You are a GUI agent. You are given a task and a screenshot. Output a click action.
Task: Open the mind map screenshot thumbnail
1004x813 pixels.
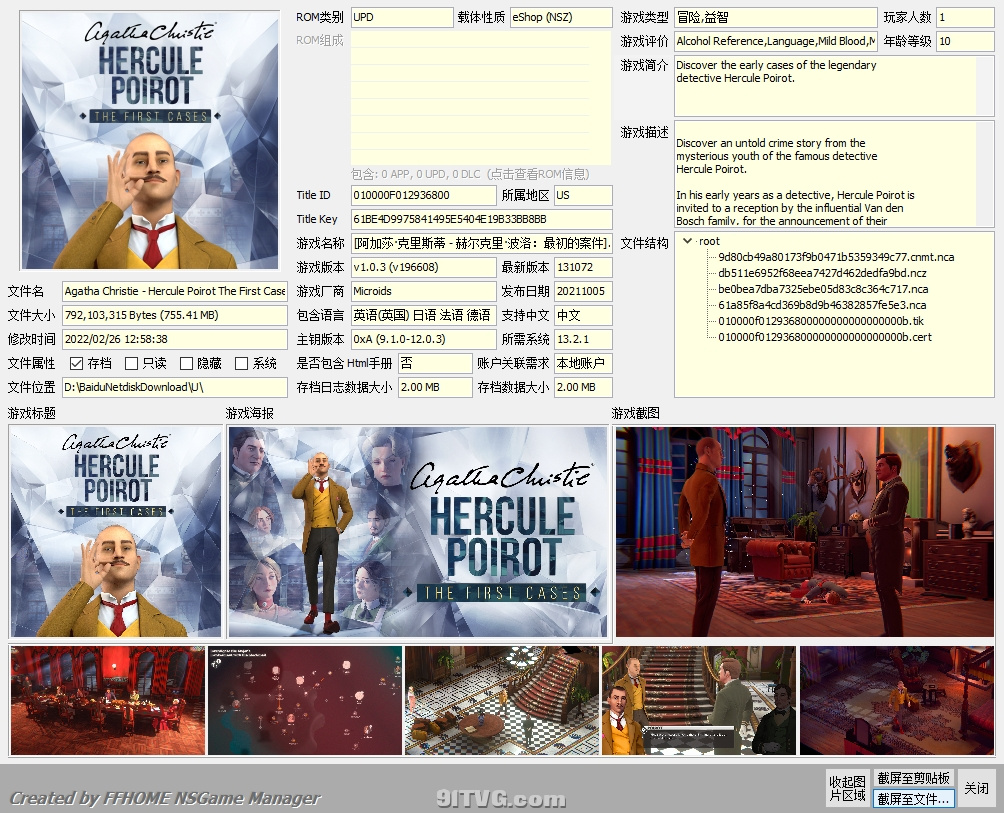click(x=304, y=700)
